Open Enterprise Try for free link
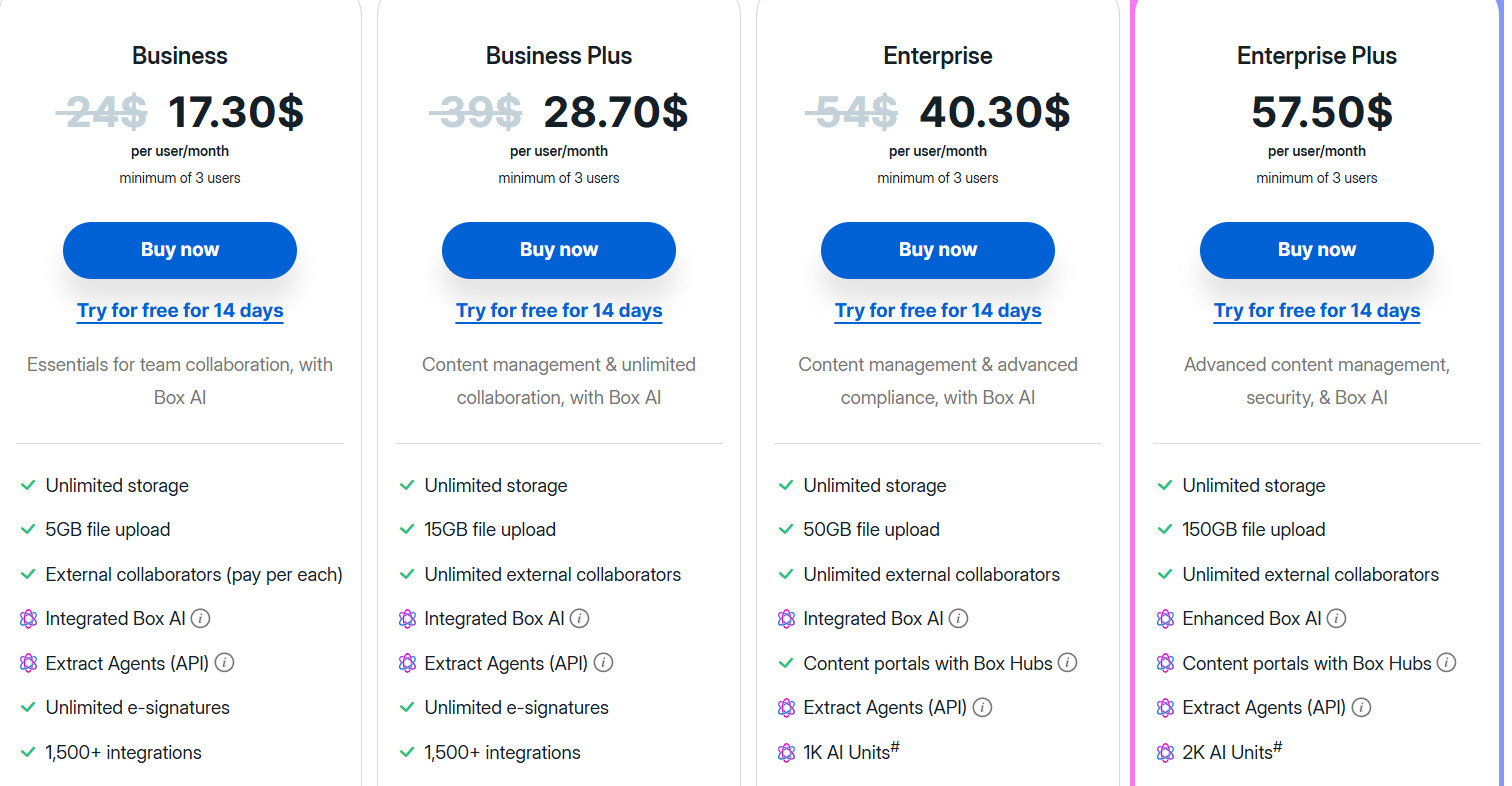This screenshot has width=1512, height=786. click(938, 311)
